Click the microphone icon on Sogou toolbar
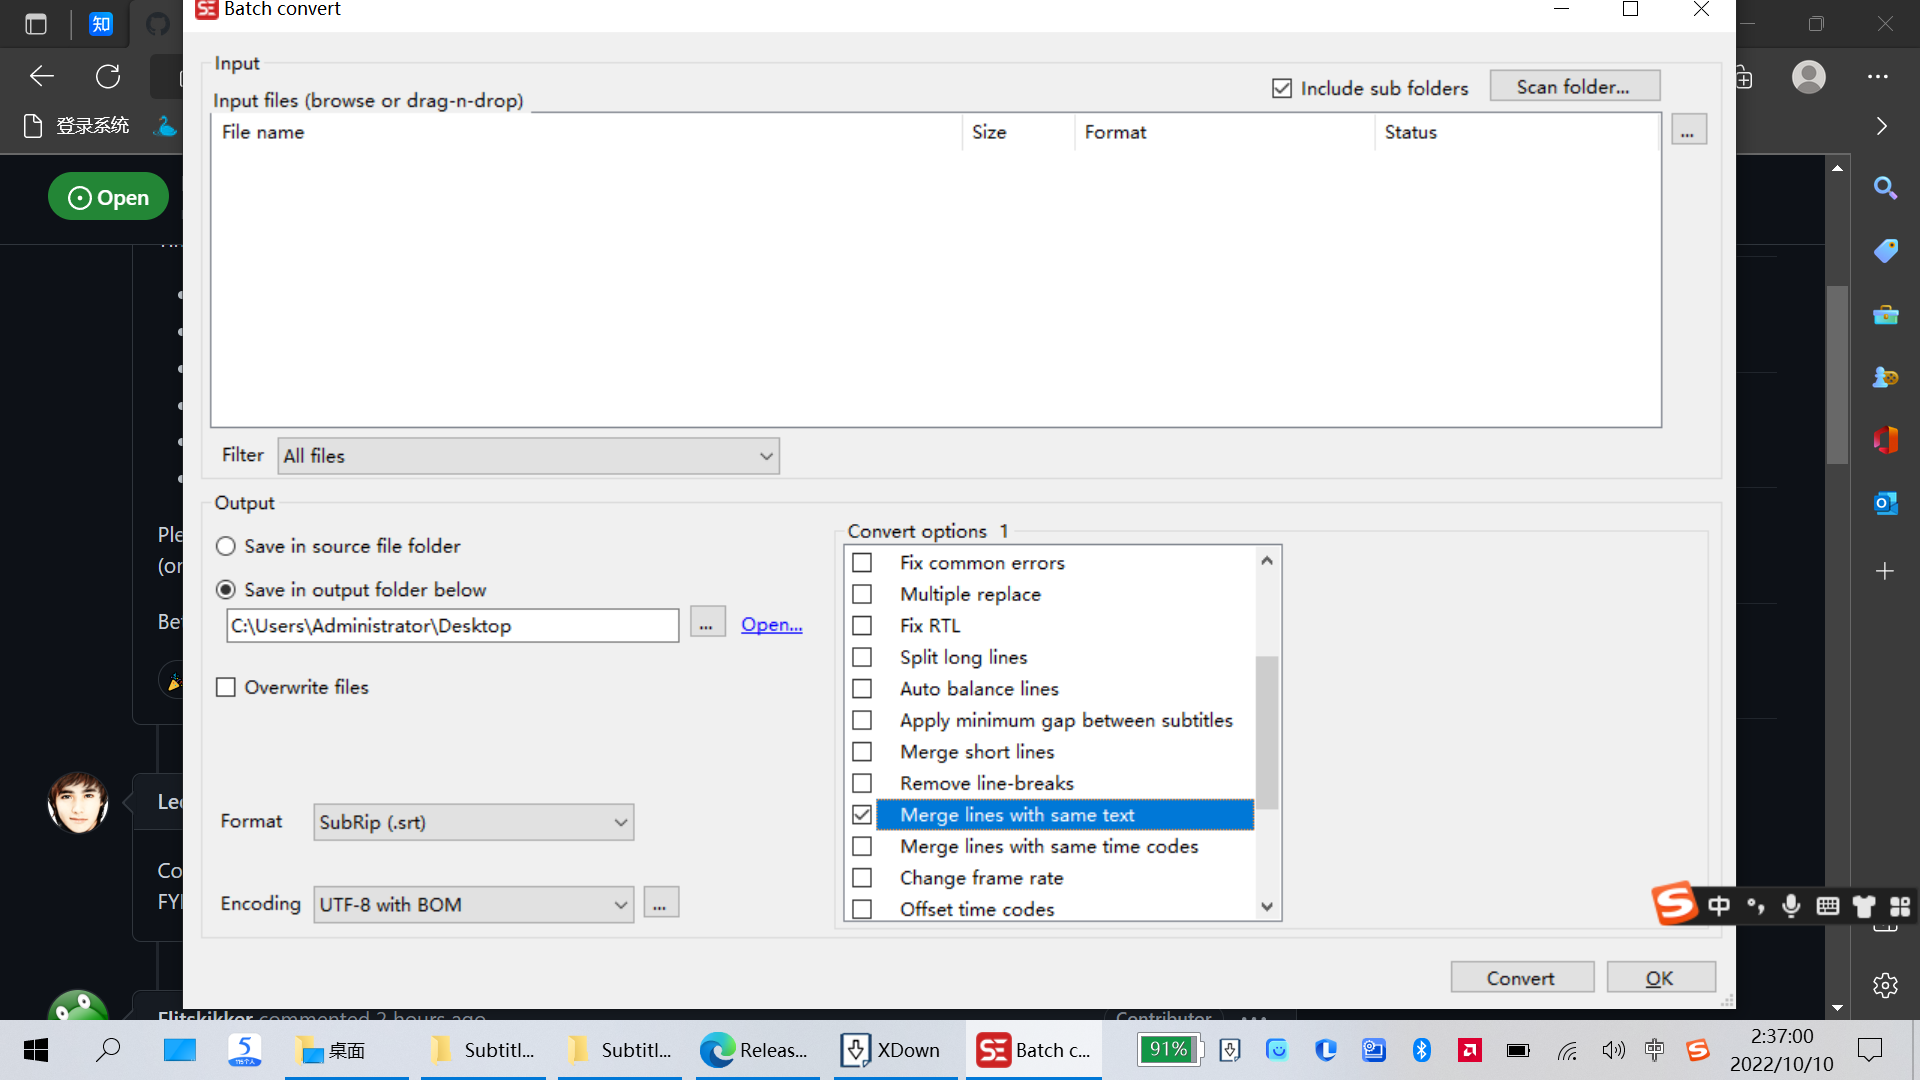 point(1791,906)
